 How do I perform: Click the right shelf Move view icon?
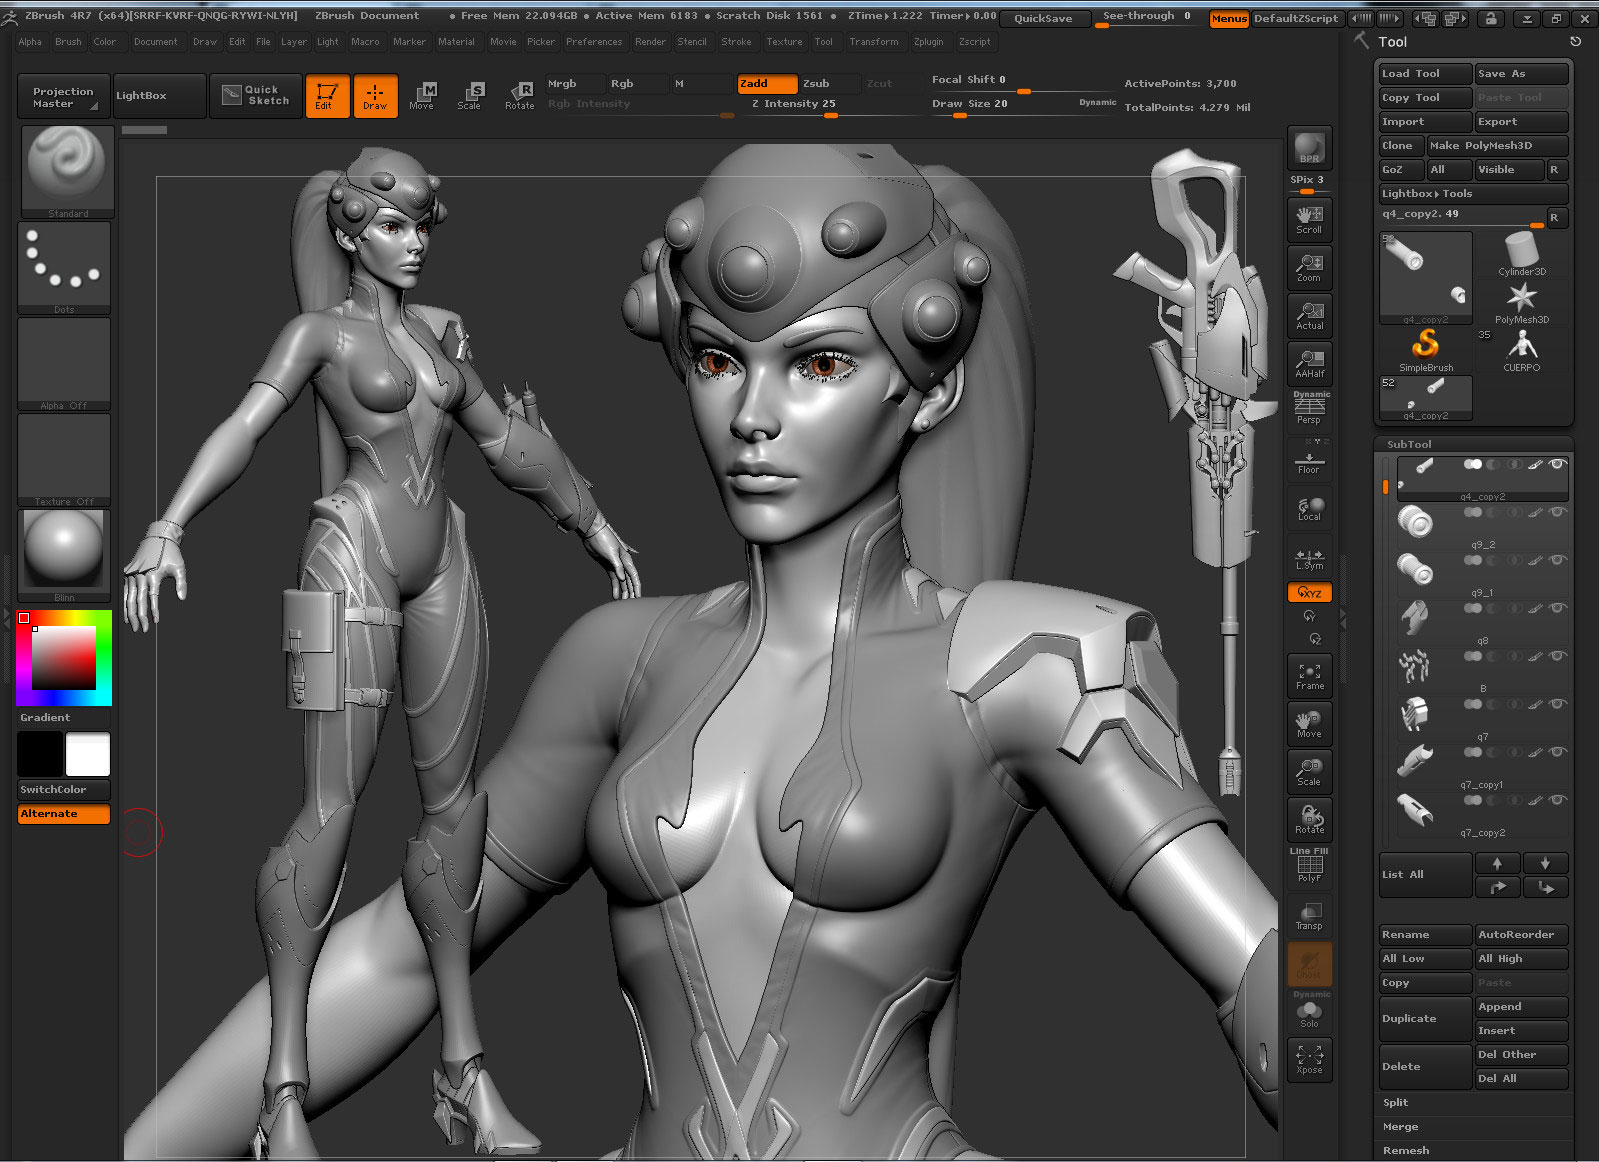coord(1309,724)
